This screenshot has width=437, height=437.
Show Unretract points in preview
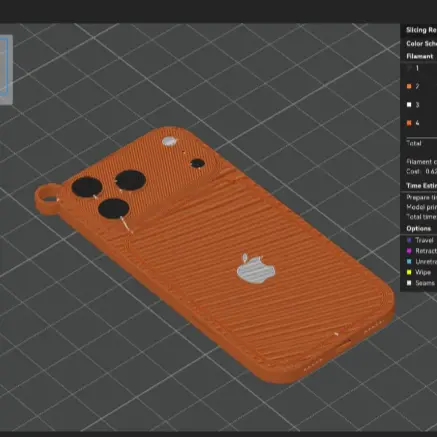tap(409, 261)
